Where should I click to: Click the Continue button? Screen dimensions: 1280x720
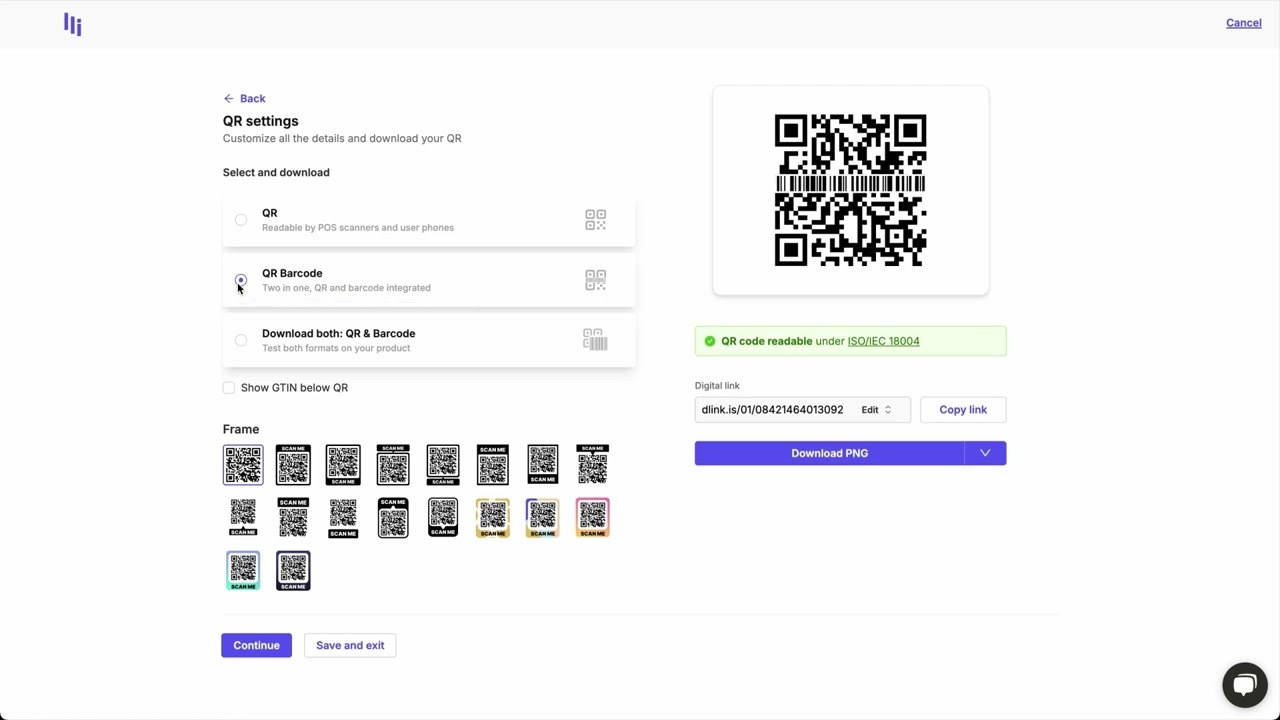pyautogui.click(x=256, y=645)
